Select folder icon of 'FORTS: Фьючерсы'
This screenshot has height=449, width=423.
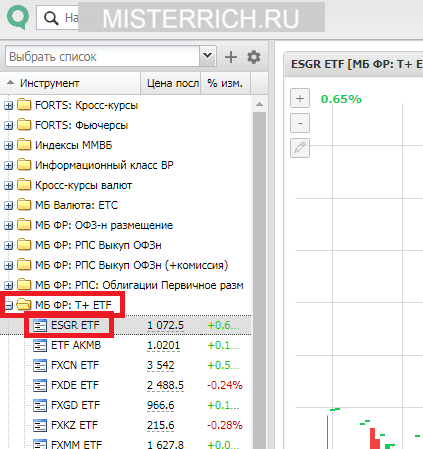pyautogui.click(x=24, y=125)
